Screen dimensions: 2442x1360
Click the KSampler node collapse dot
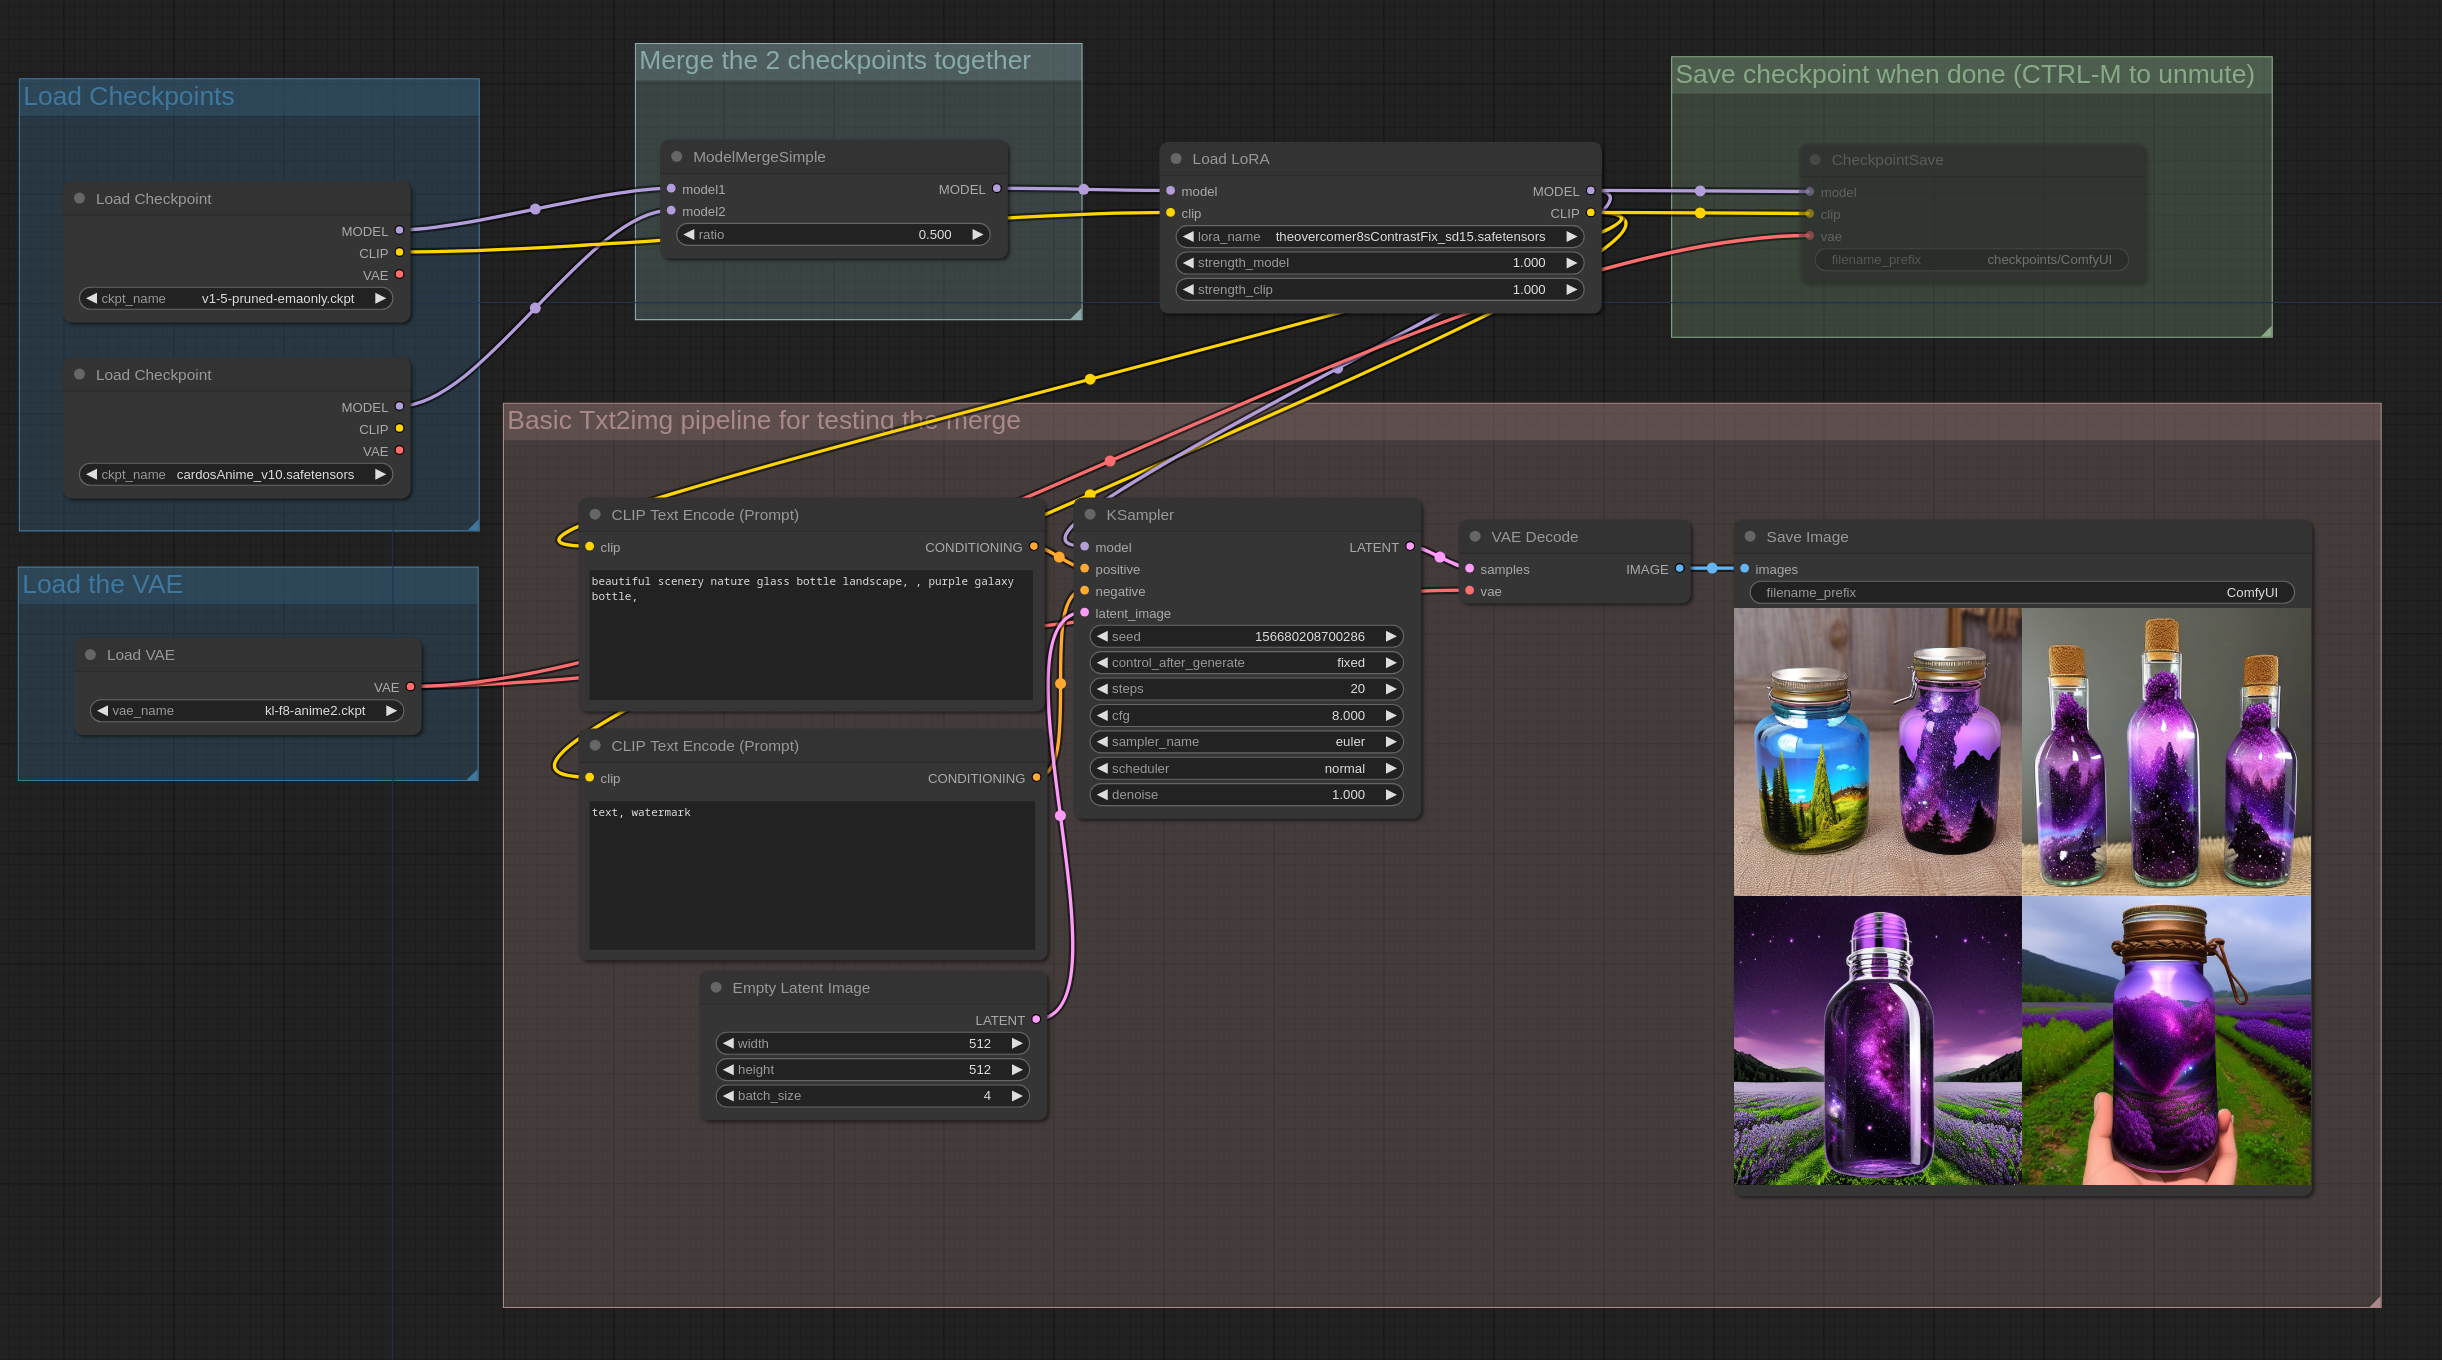[1090, 515]
